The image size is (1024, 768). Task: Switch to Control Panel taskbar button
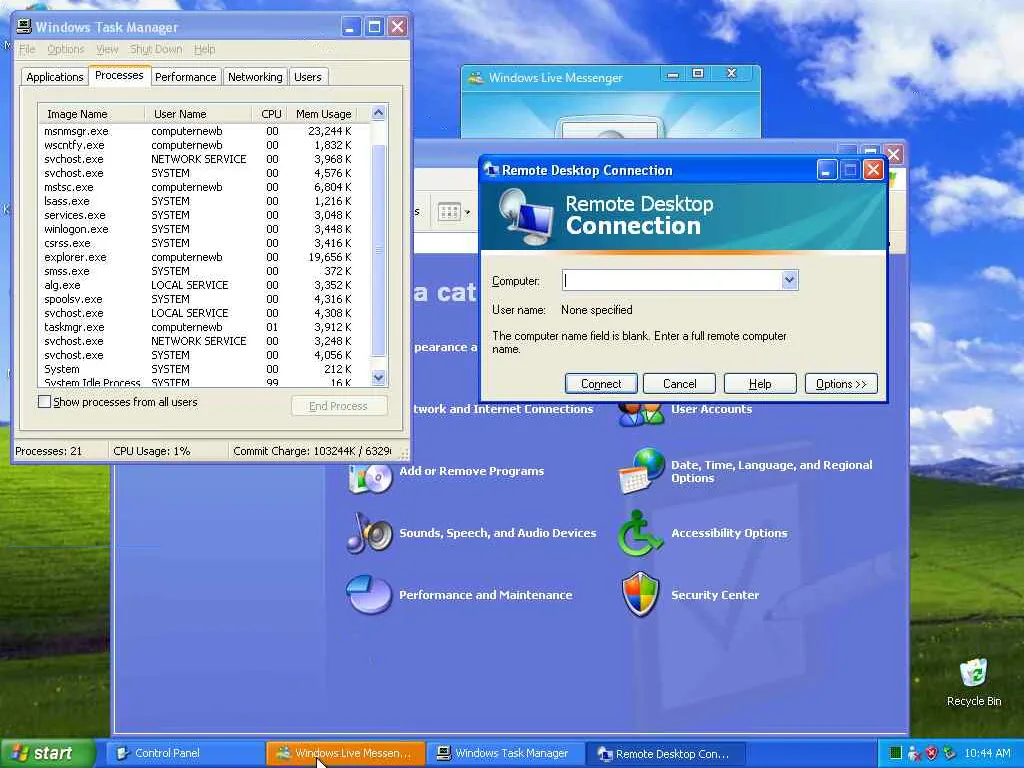tap(184, 754)
